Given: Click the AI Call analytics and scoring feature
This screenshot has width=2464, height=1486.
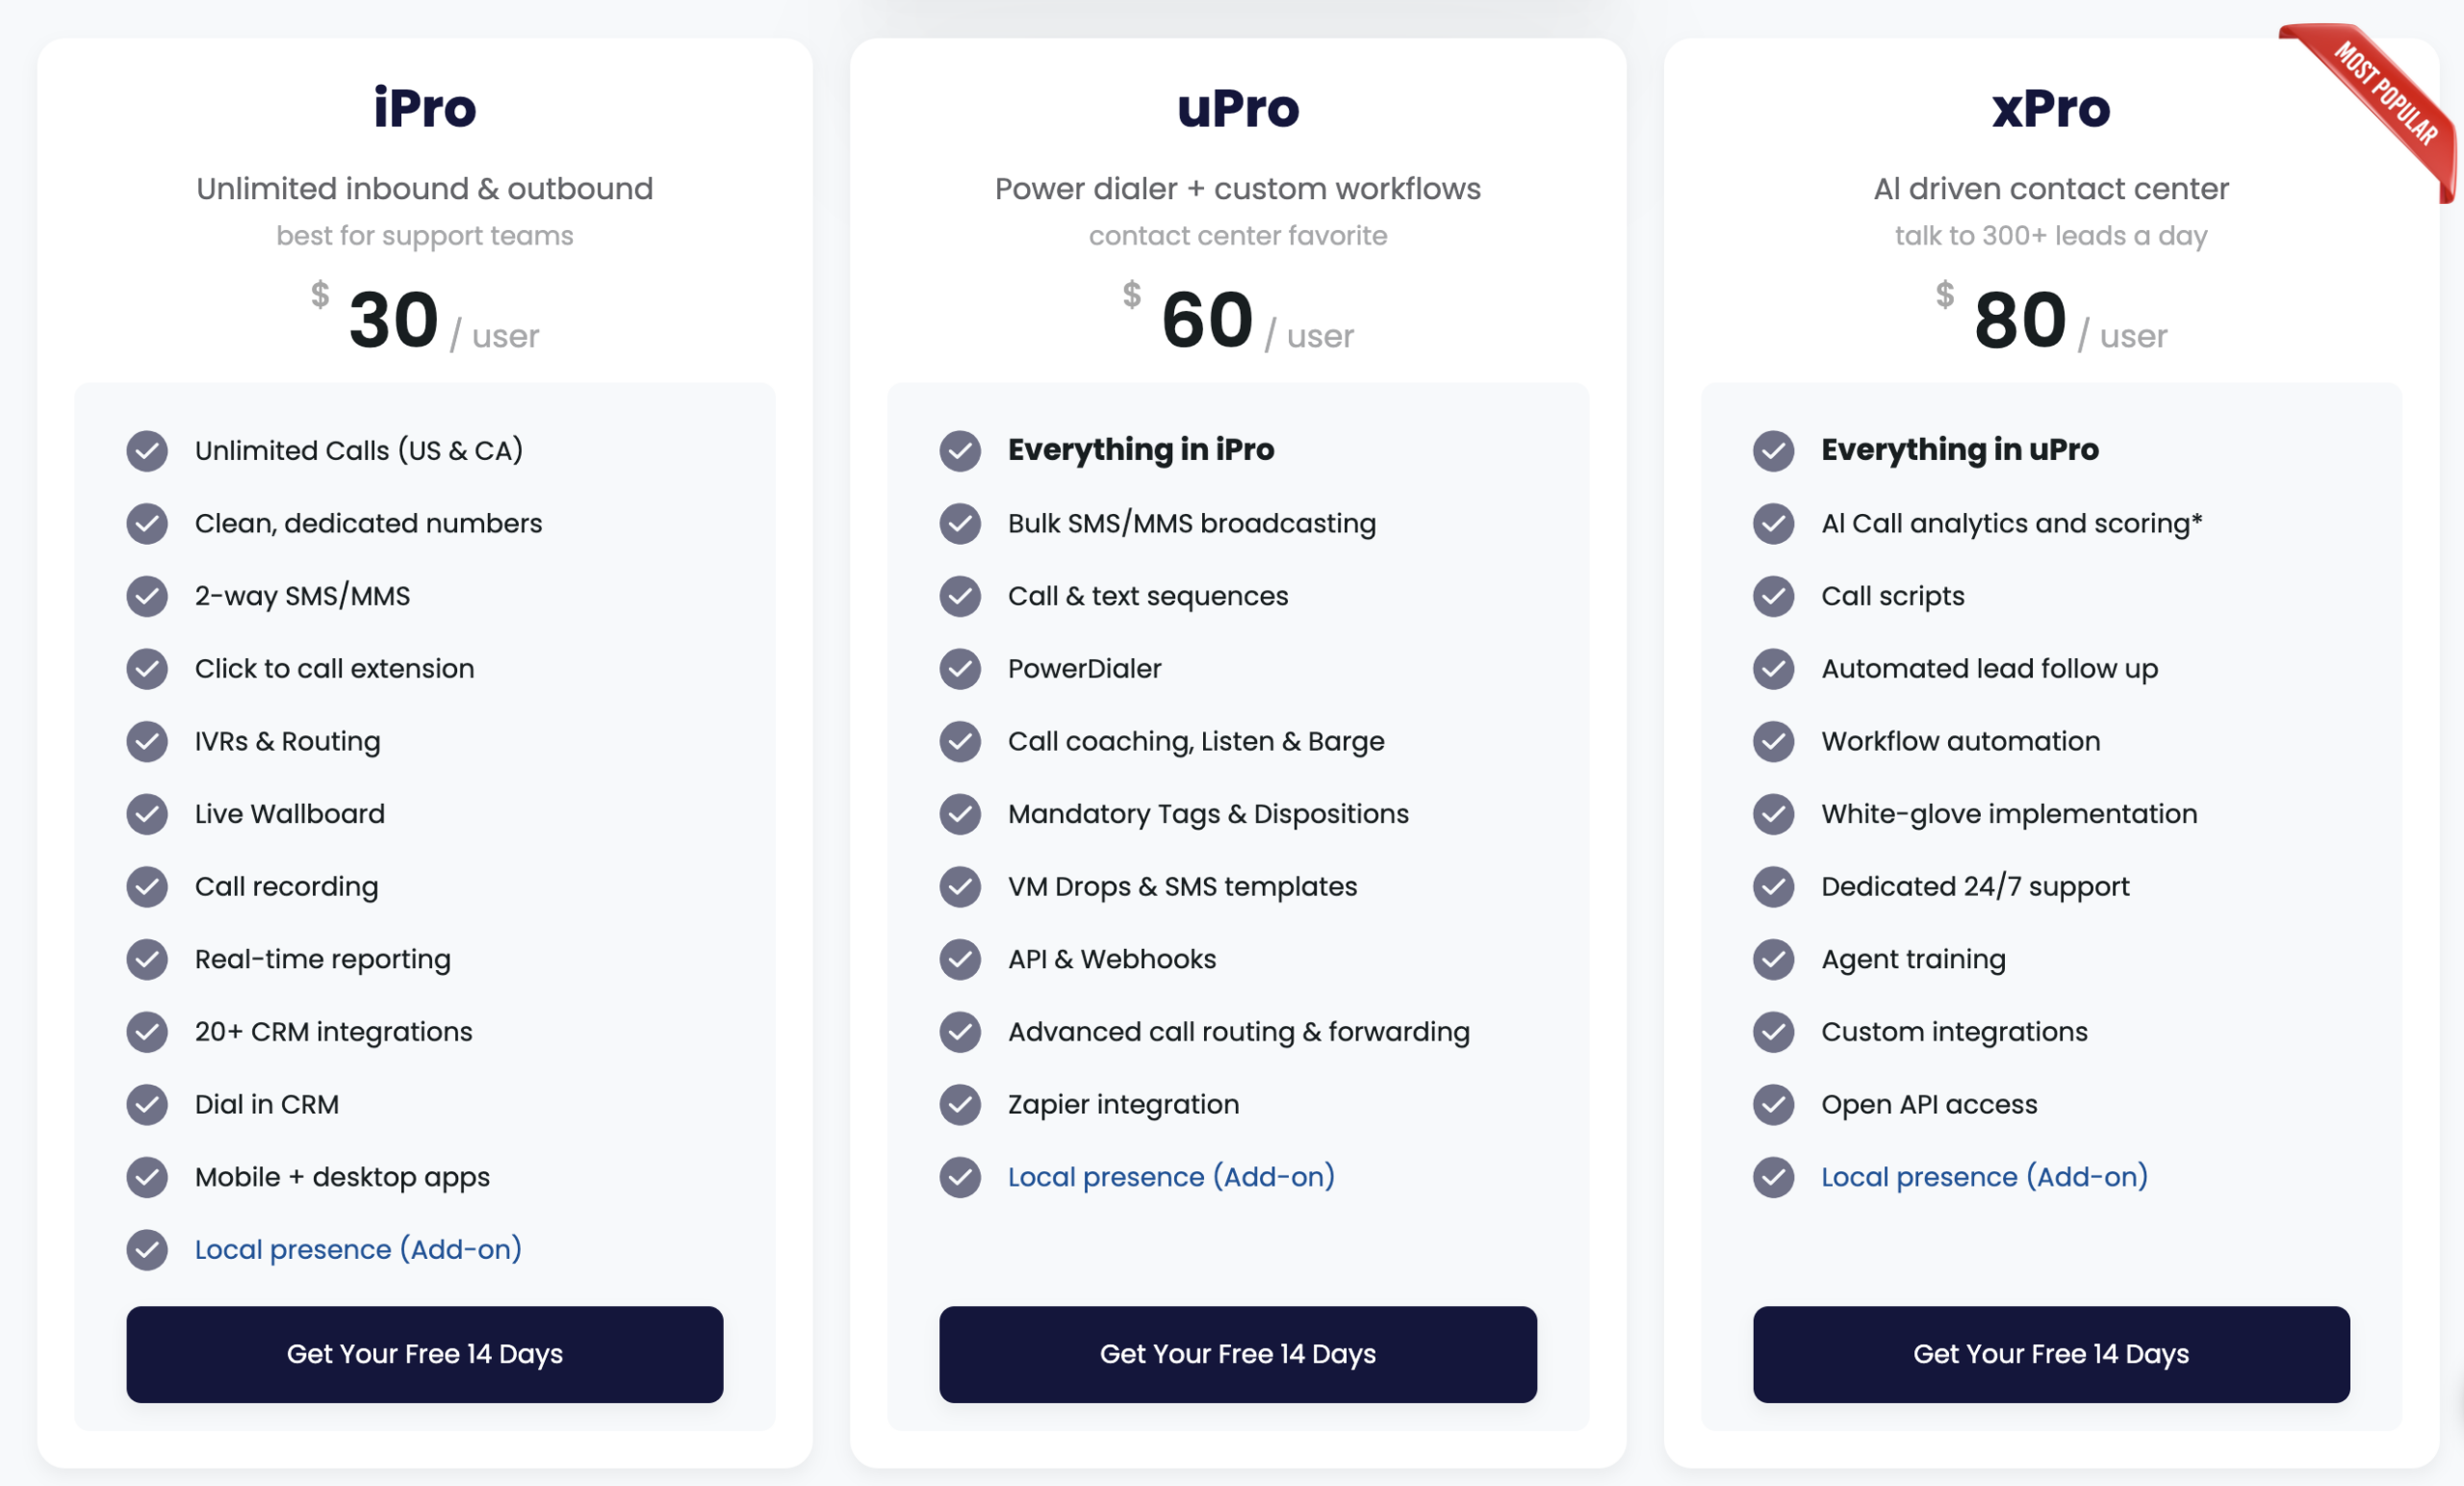Looking at the screenshot, I should pyautogui.click(x=2011, y=524).
